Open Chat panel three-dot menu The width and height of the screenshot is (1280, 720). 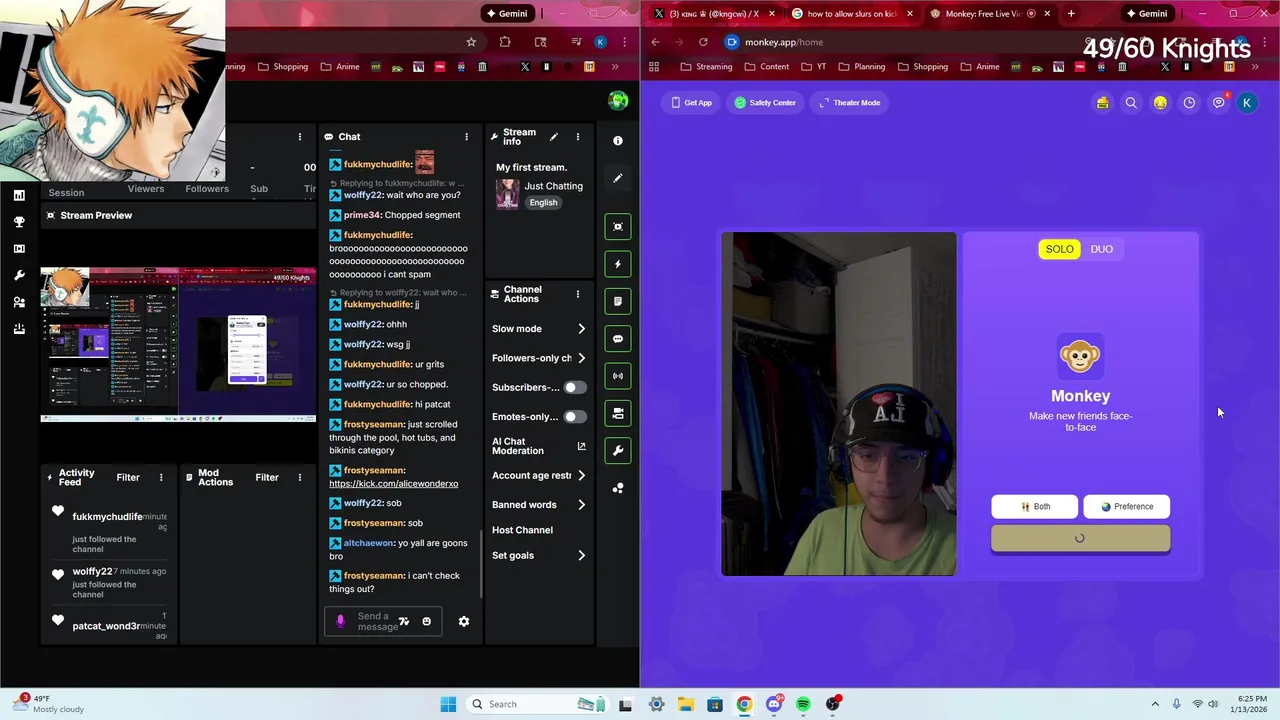click(466, 137)
